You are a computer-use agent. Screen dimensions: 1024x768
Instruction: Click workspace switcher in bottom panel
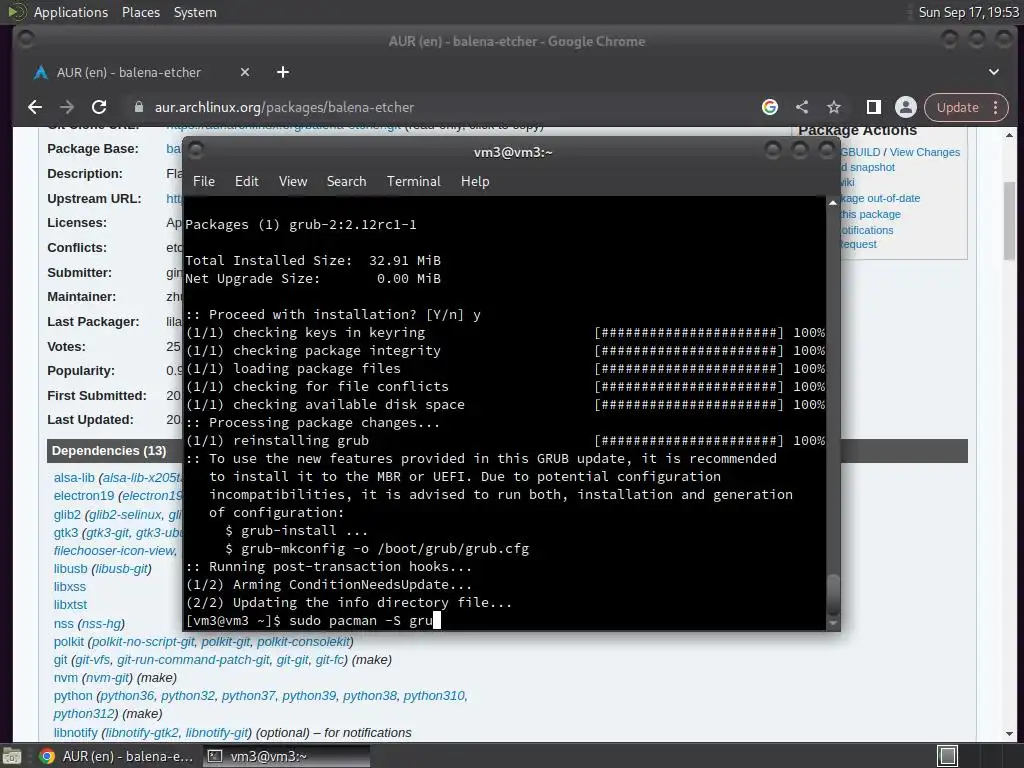pyautogui.click(x=947, y=756)
